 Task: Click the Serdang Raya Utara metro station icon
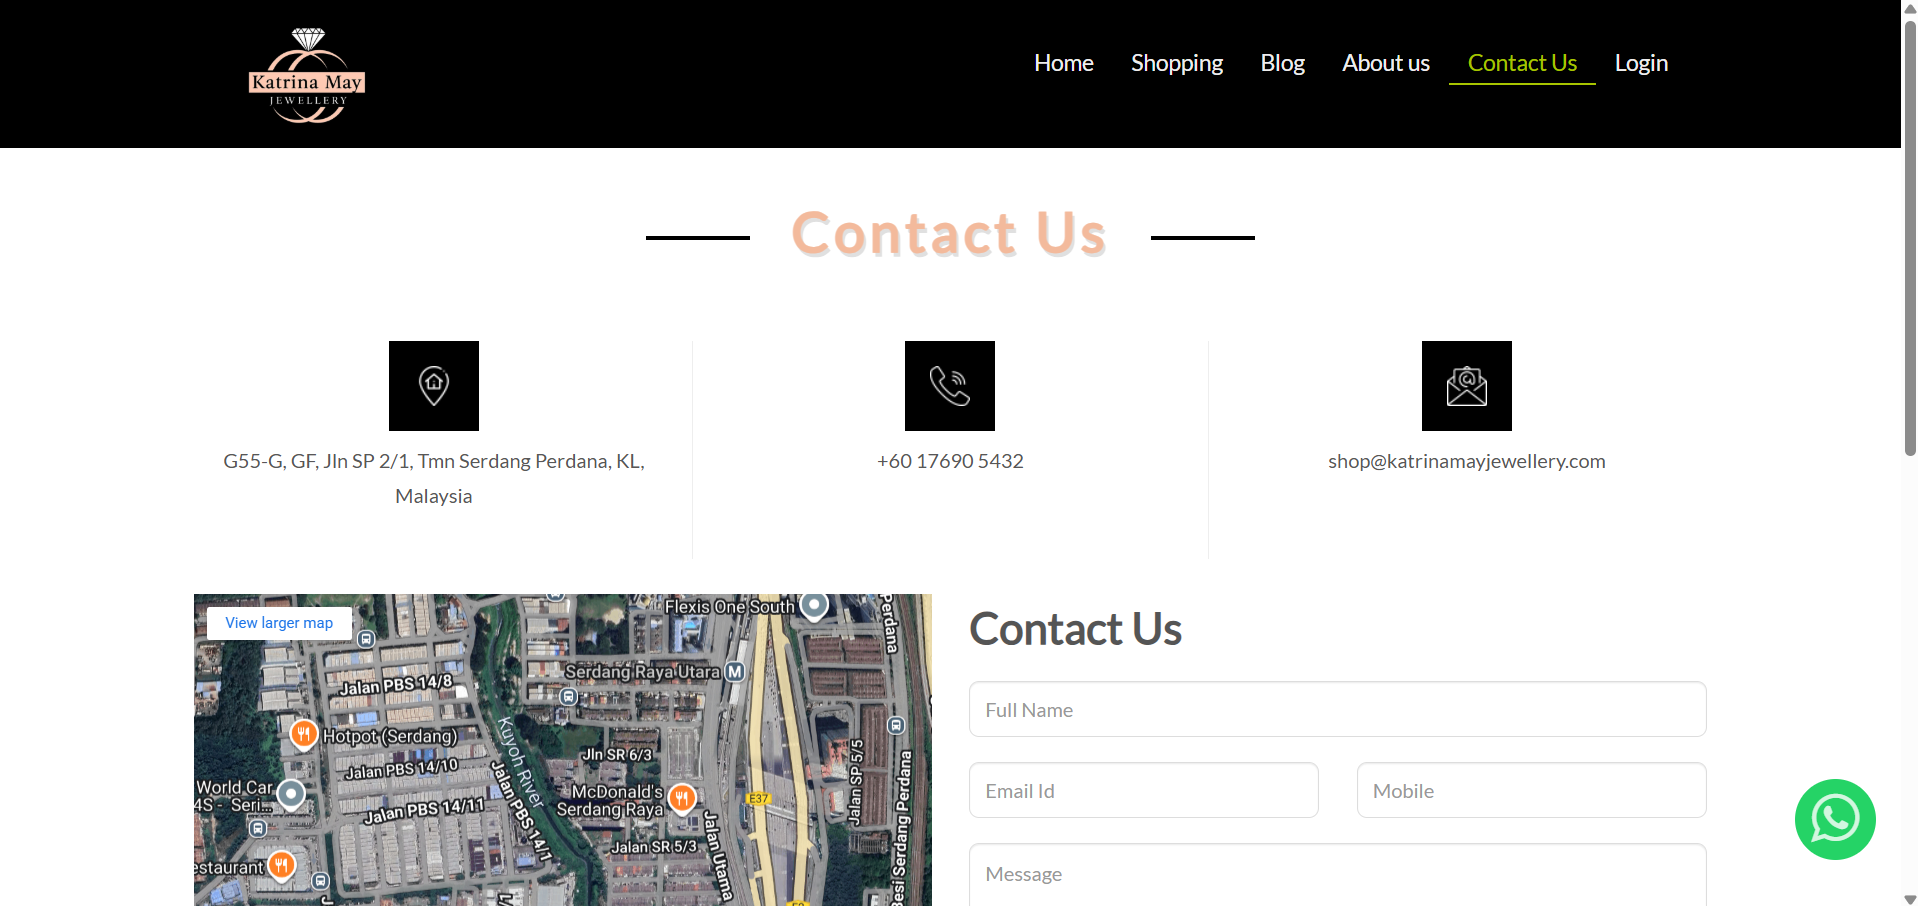[735, 672]
